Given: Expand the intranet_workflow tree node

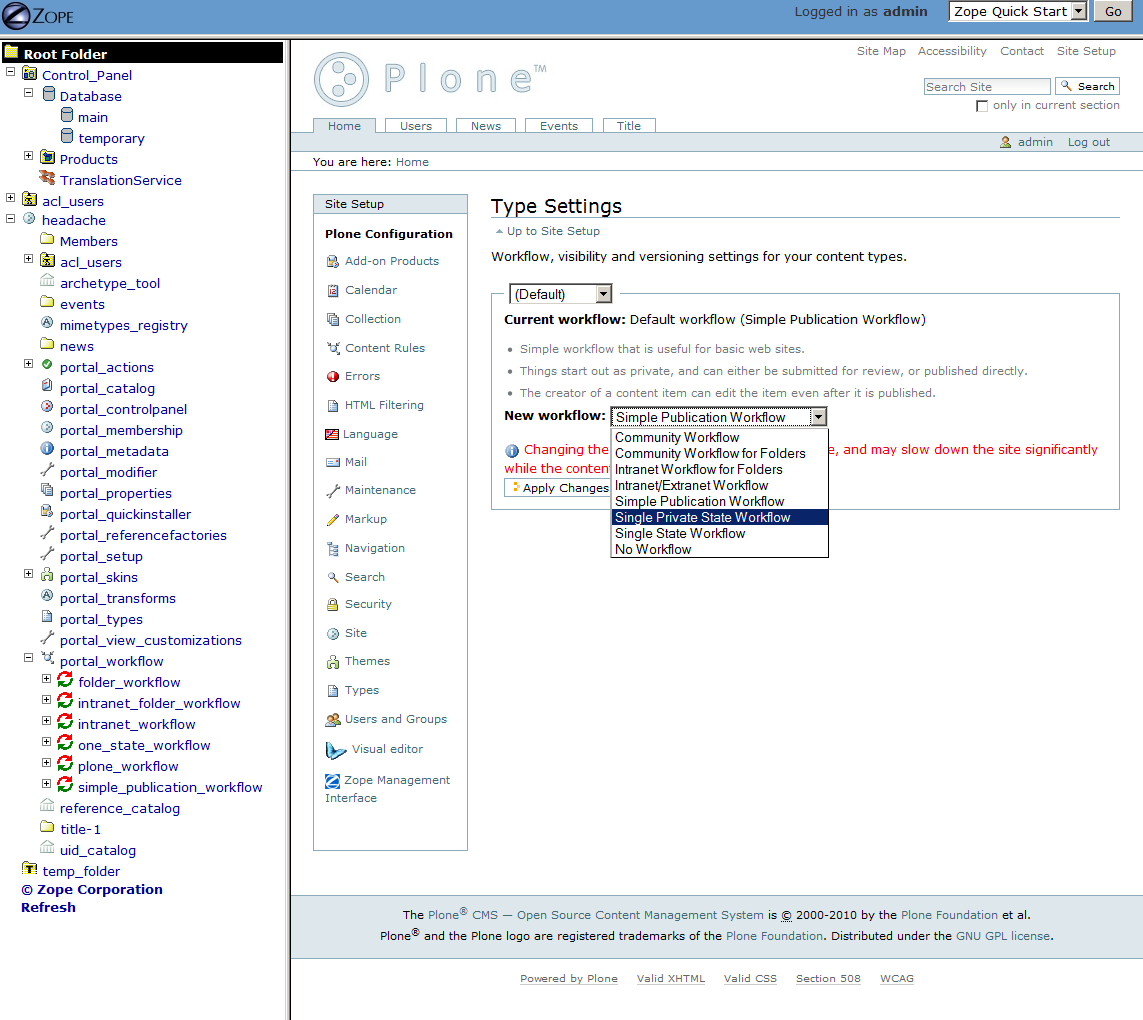Looking at the screenshot, I should [x=47, y=720].
